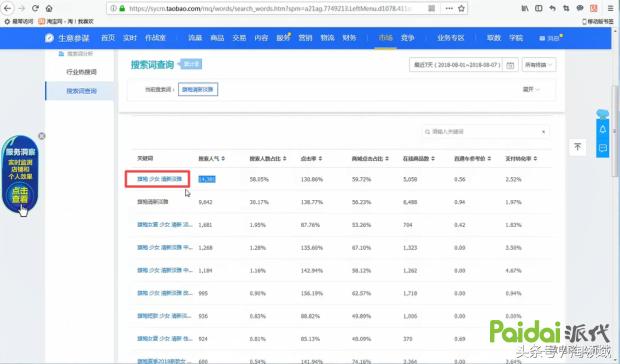
Task: Click the browser forward arrow
Action: pyautogui.click(x=21, y=8)
